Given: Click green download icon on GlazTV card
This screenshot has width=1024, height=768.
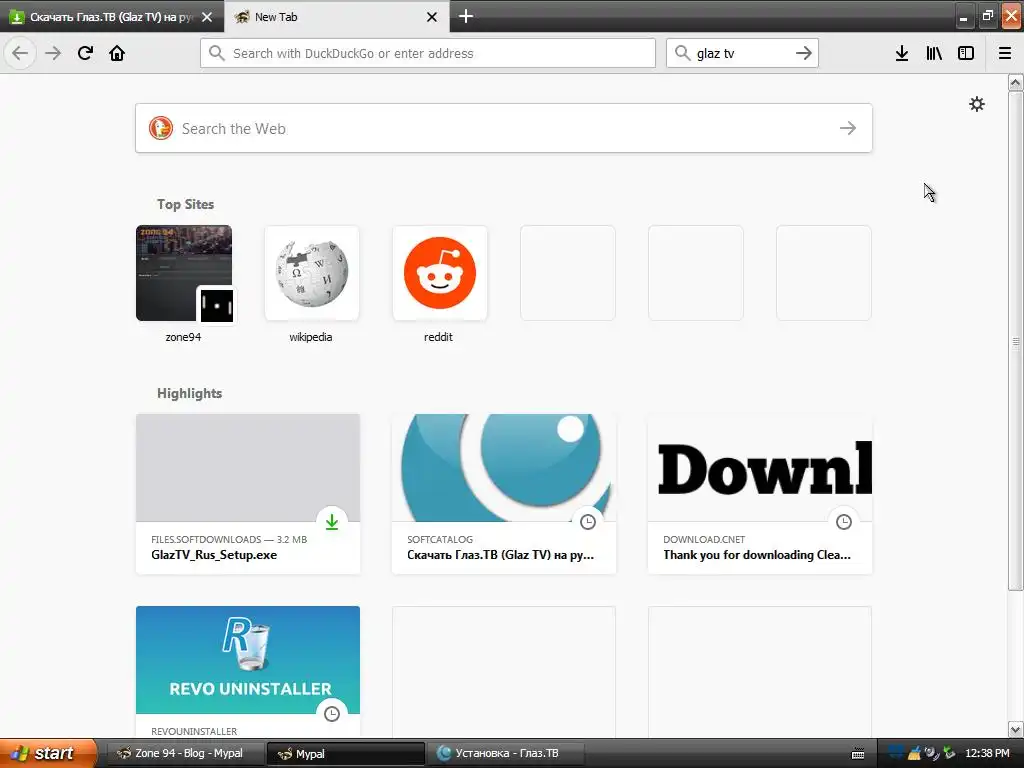Looking at the screenshot, I should tap(332, 522).
